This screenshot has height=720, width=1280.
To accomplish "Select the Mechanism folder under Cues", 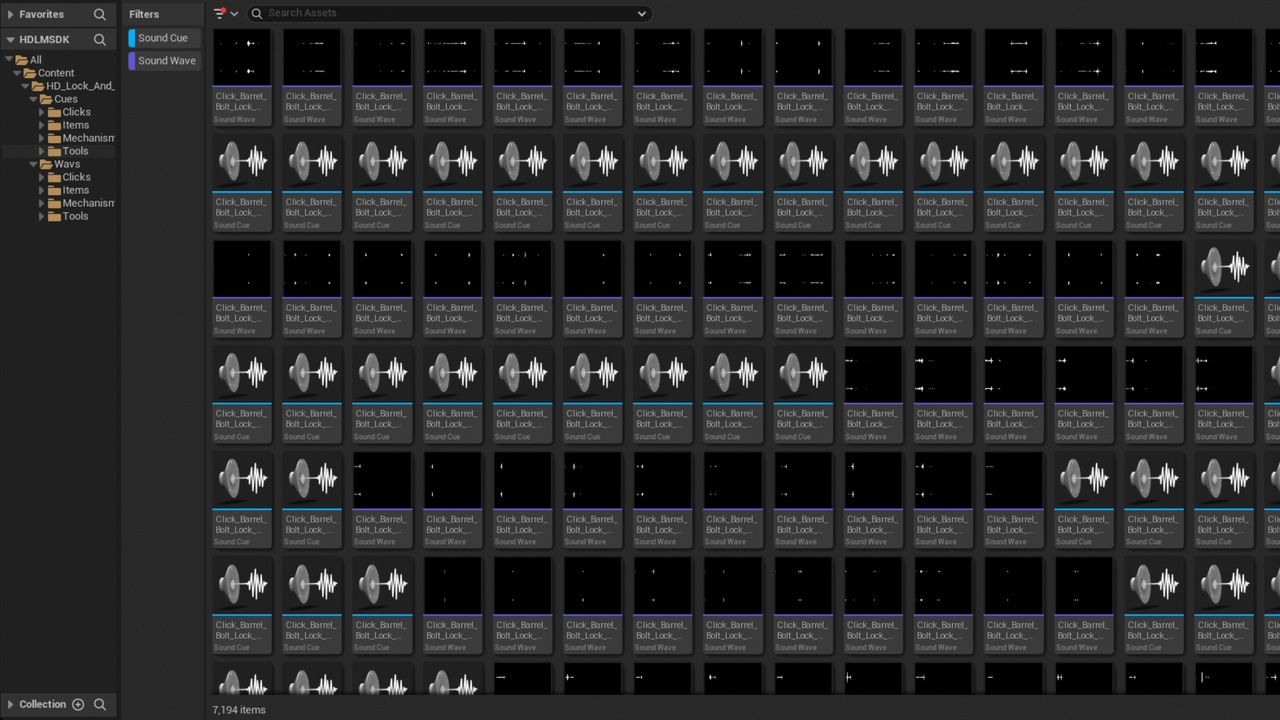I will [x=88, y=138].
